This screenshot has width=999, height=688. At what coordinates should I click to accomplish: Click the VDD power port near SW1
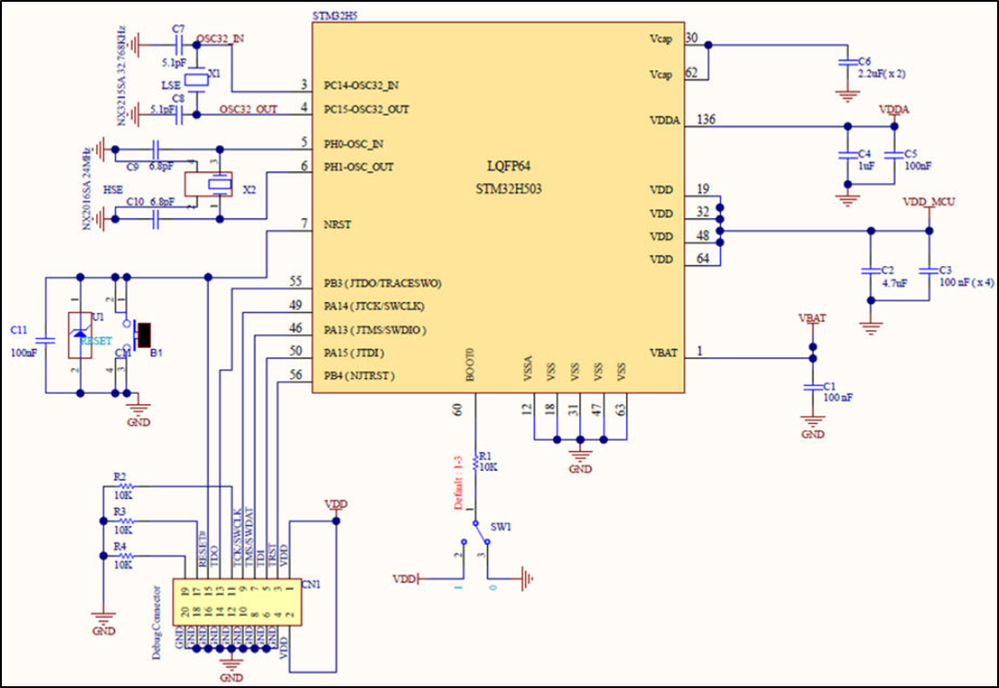tap(405, 579)
